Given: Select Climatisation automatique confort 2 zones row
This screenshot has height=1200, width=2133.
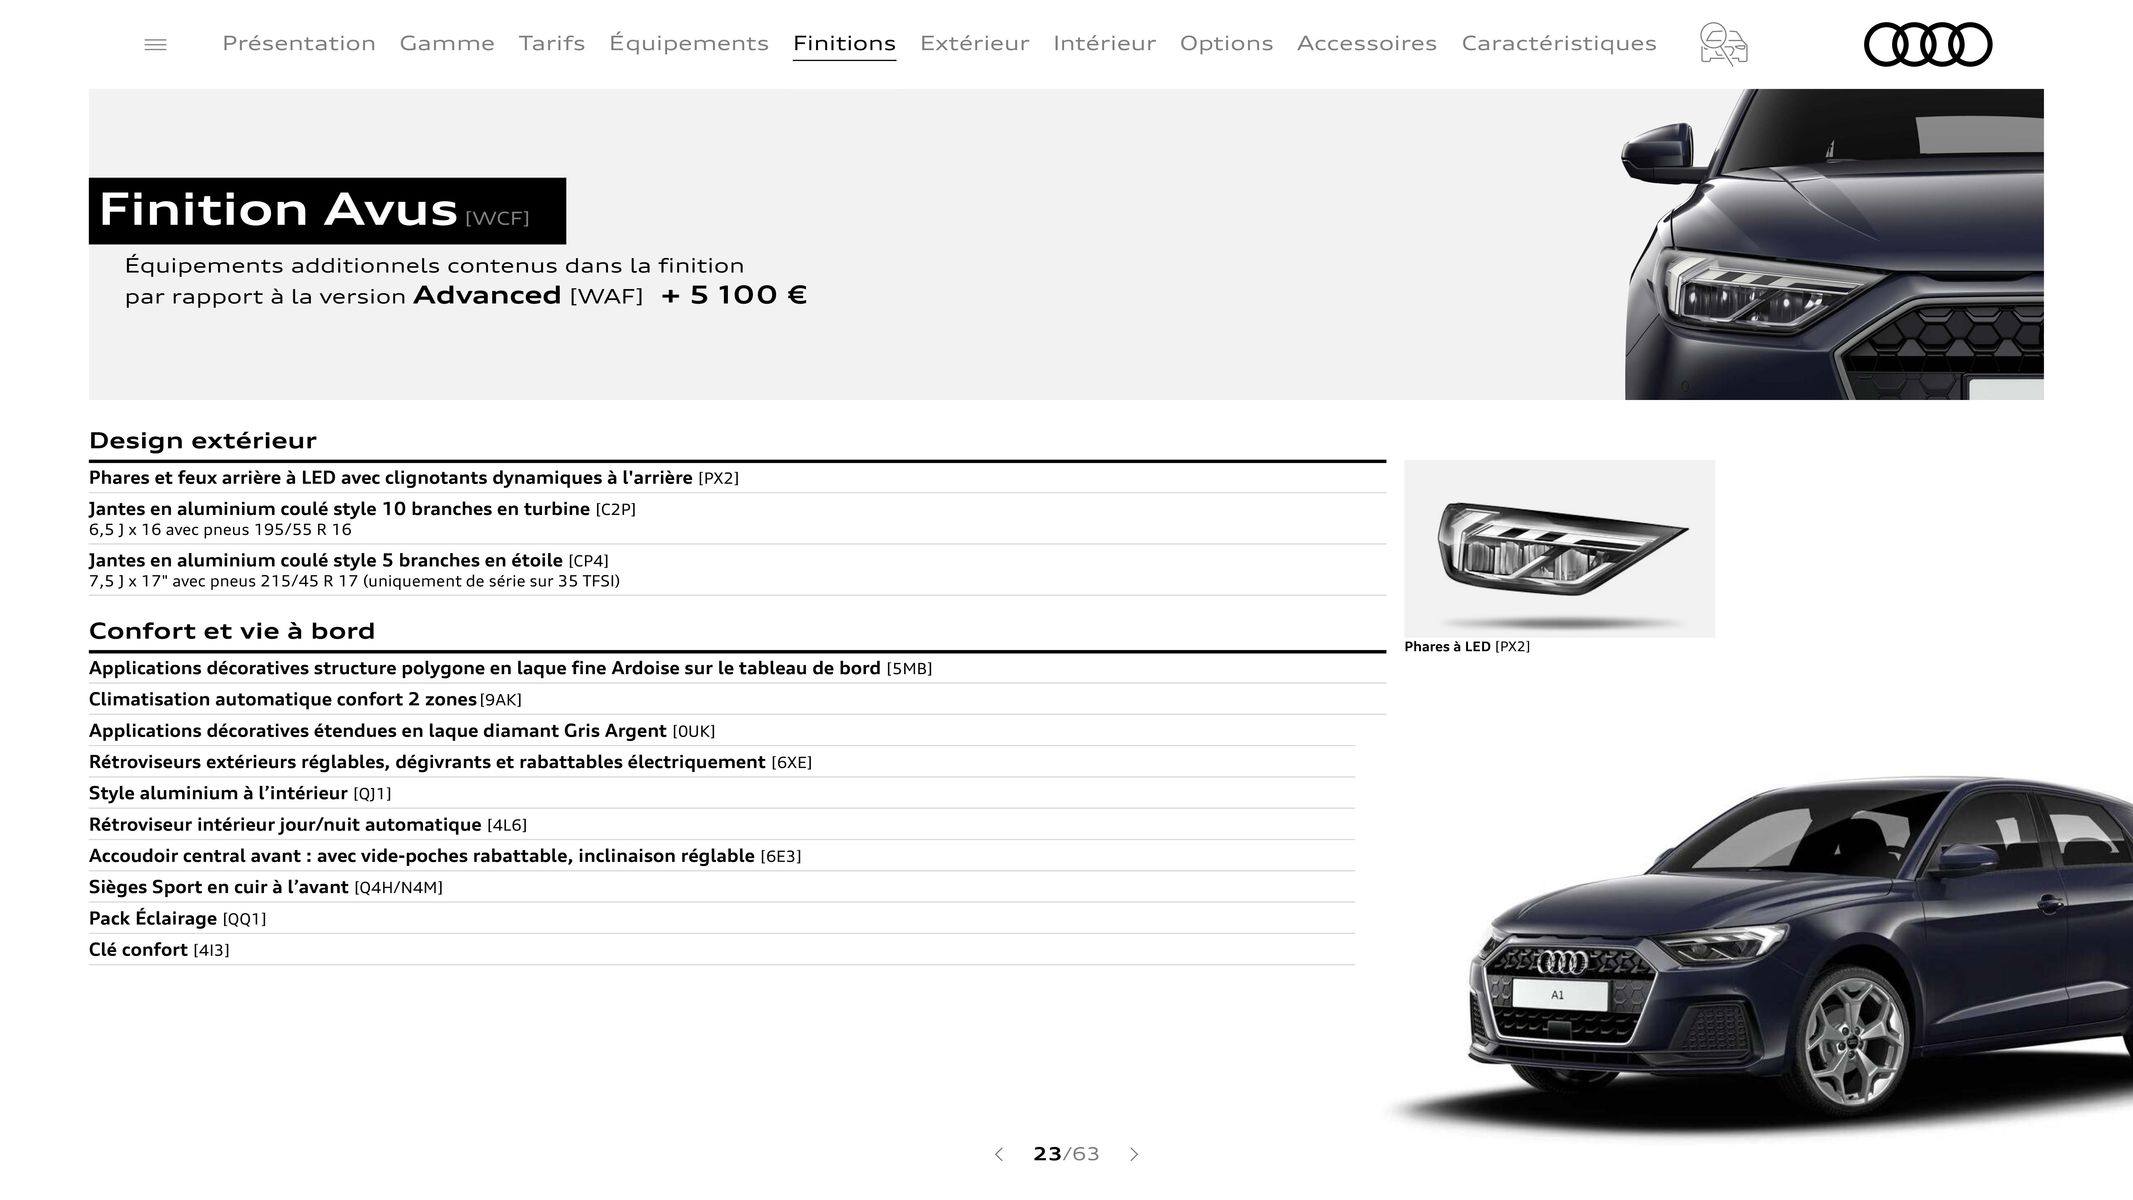Looking at the screenshot, I should tap(737, 699).
